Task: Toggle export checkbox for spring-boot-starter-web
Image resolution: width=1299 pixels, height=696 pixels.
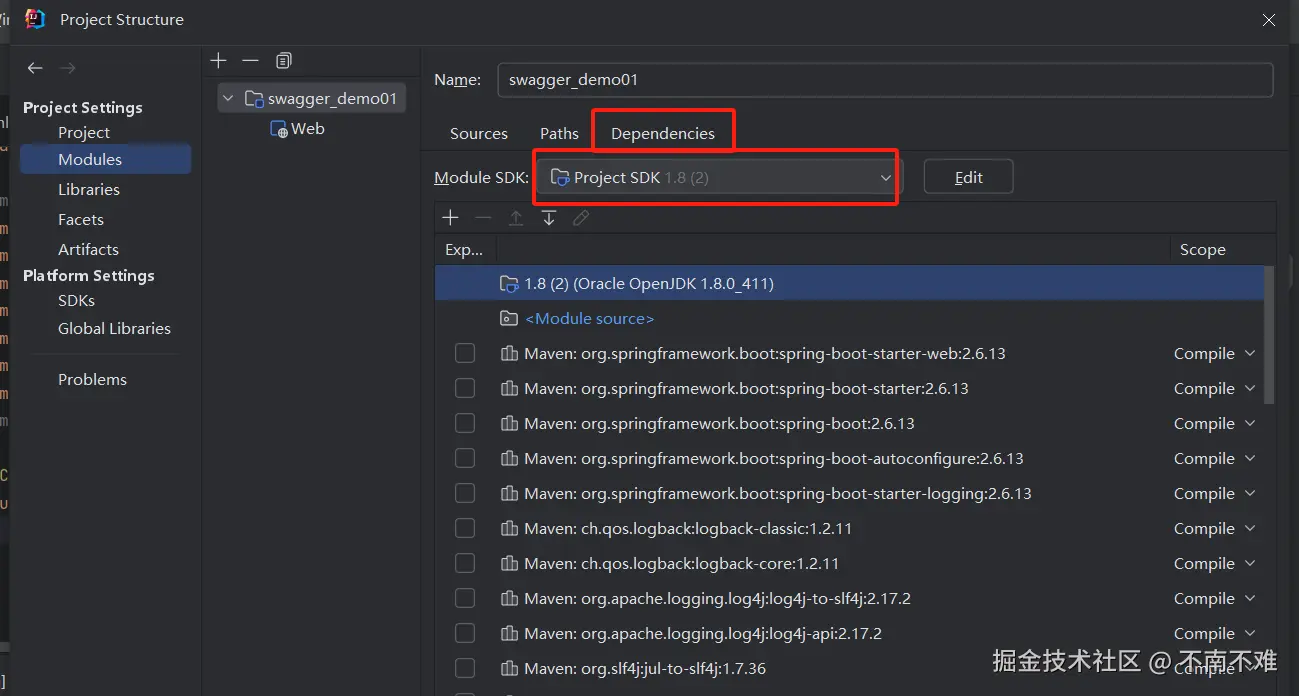Action: [465, 353]
